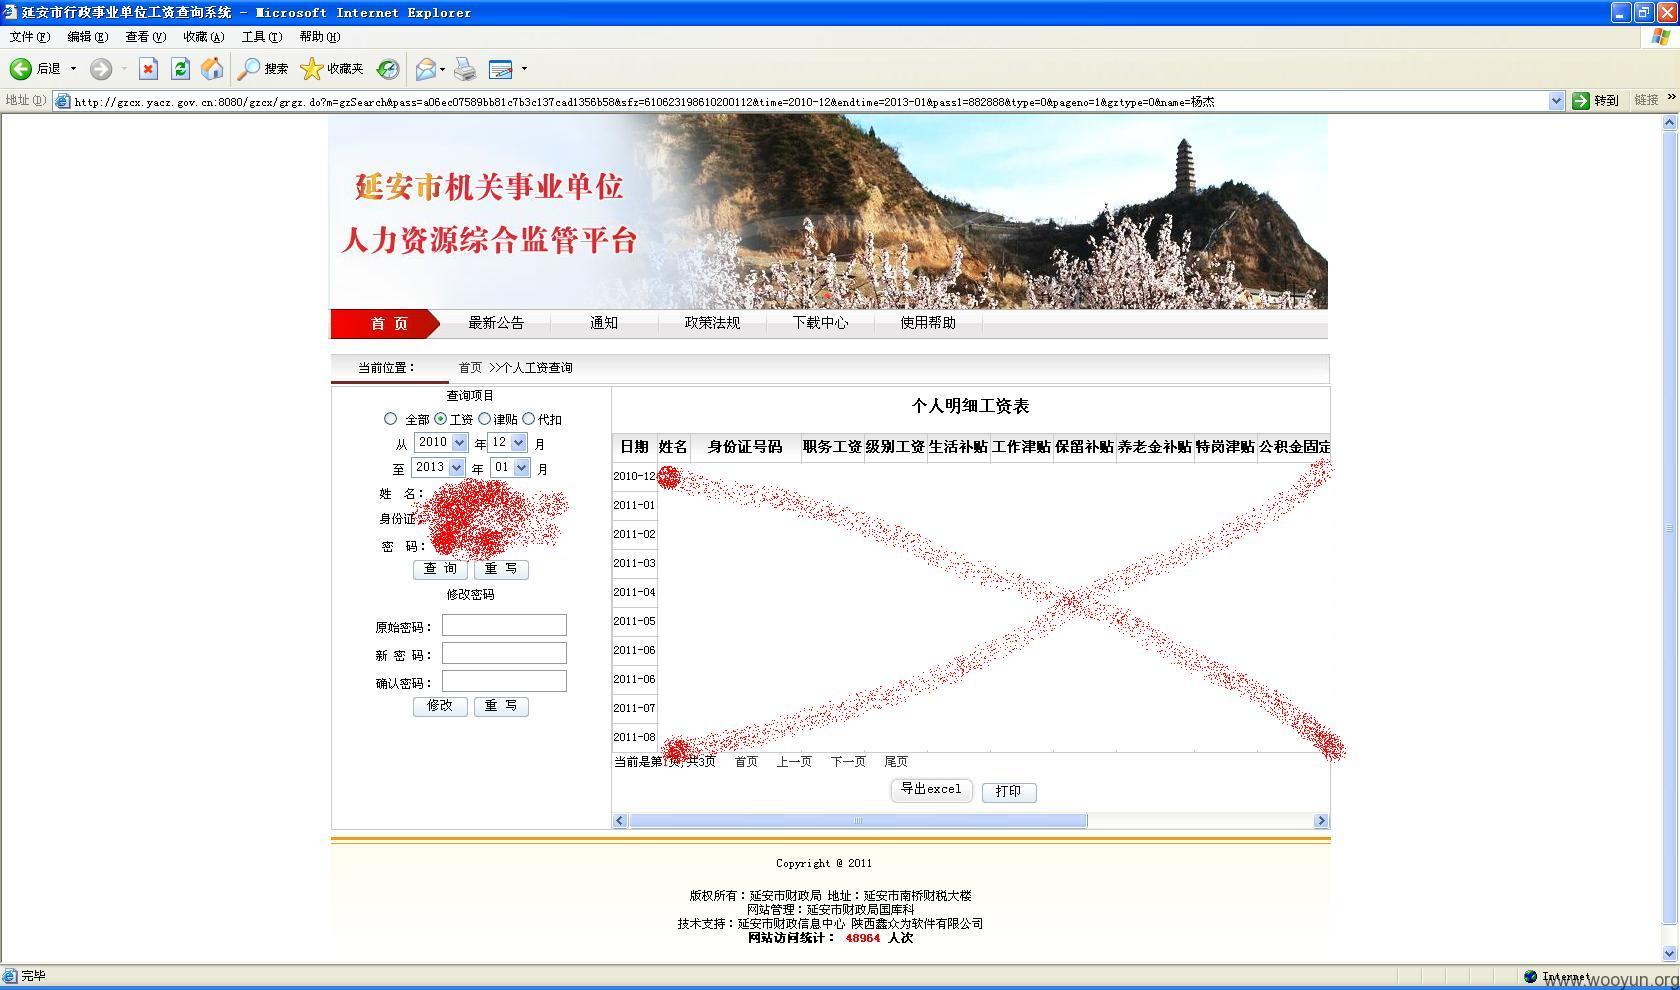1680x990 pixels.
Task: Open the address bar history dropdown
Action: point(1556,100)
